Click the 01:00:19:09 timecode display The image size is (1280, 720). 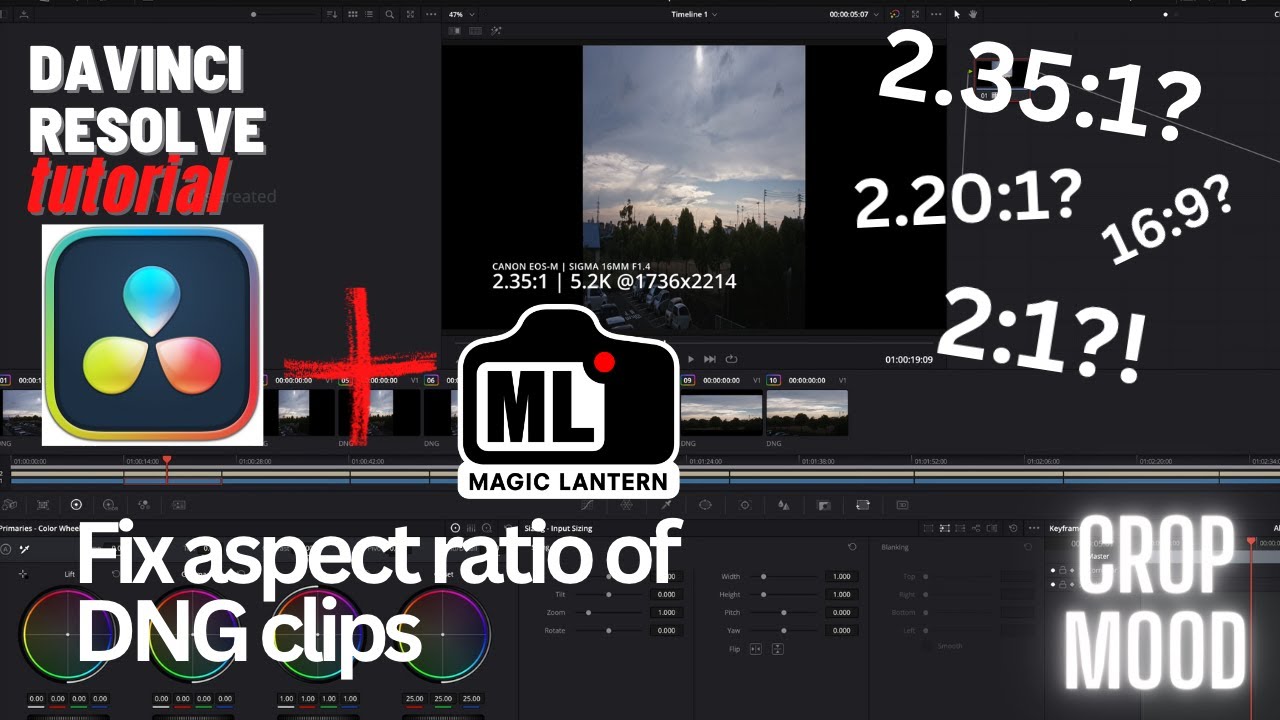[908, 359]
